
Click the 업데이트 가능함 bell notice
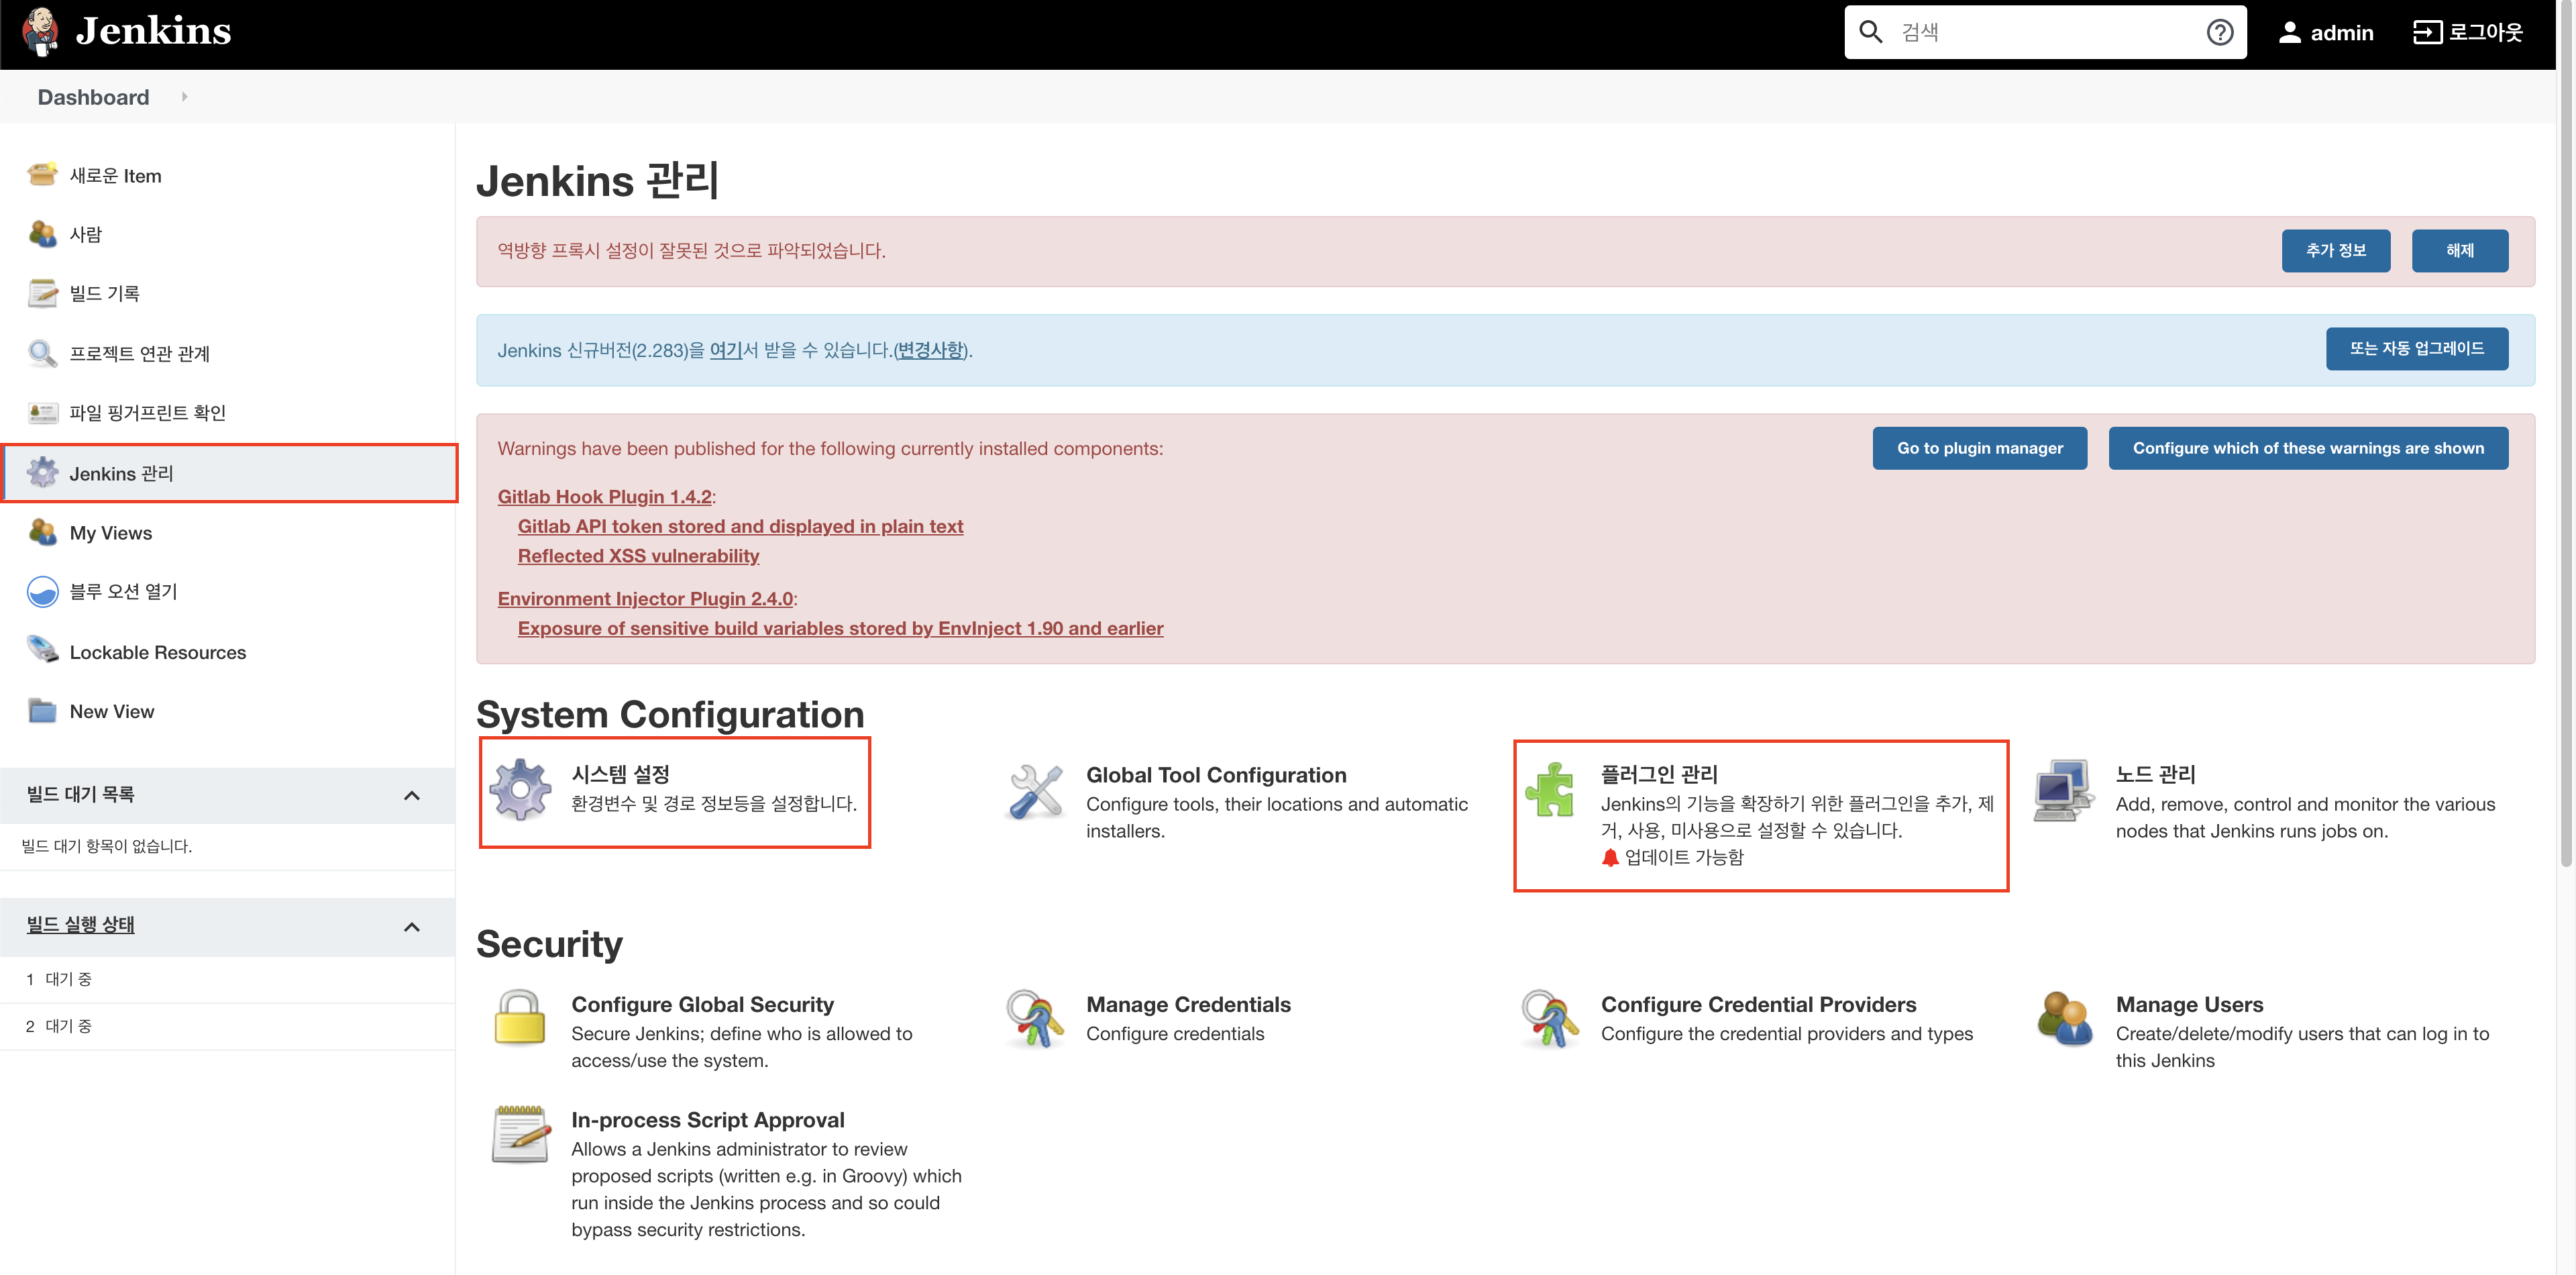[x=1672, y=857]
